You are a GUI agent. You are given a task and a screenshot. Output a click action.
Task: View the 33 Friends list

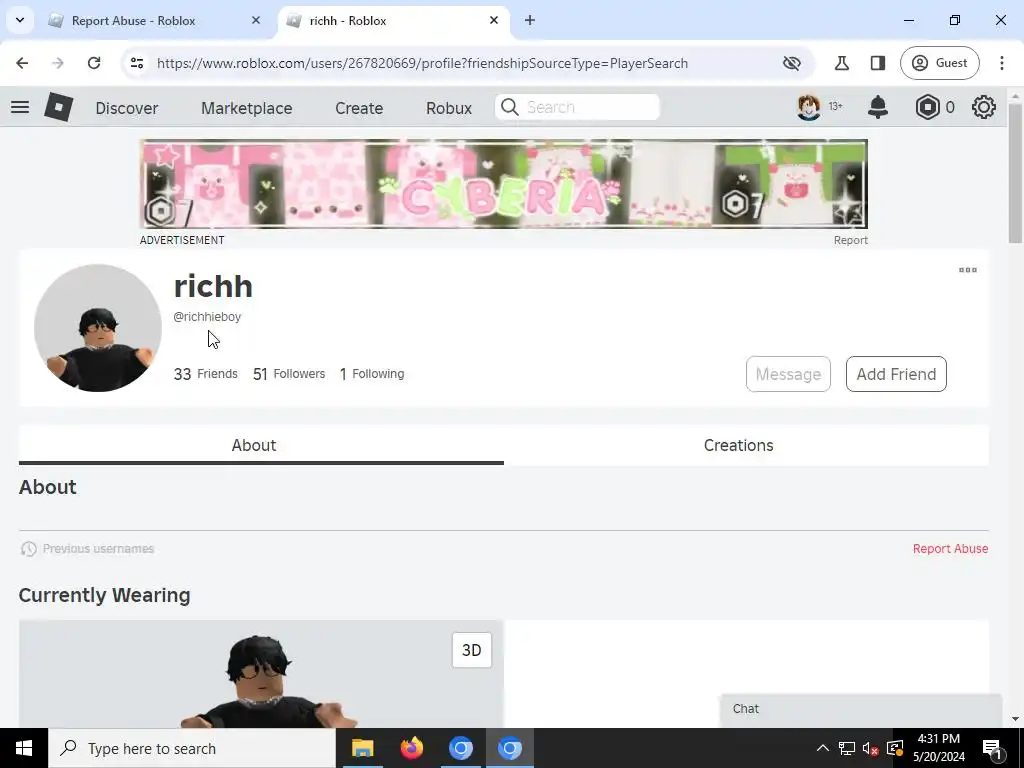[206, 374]
